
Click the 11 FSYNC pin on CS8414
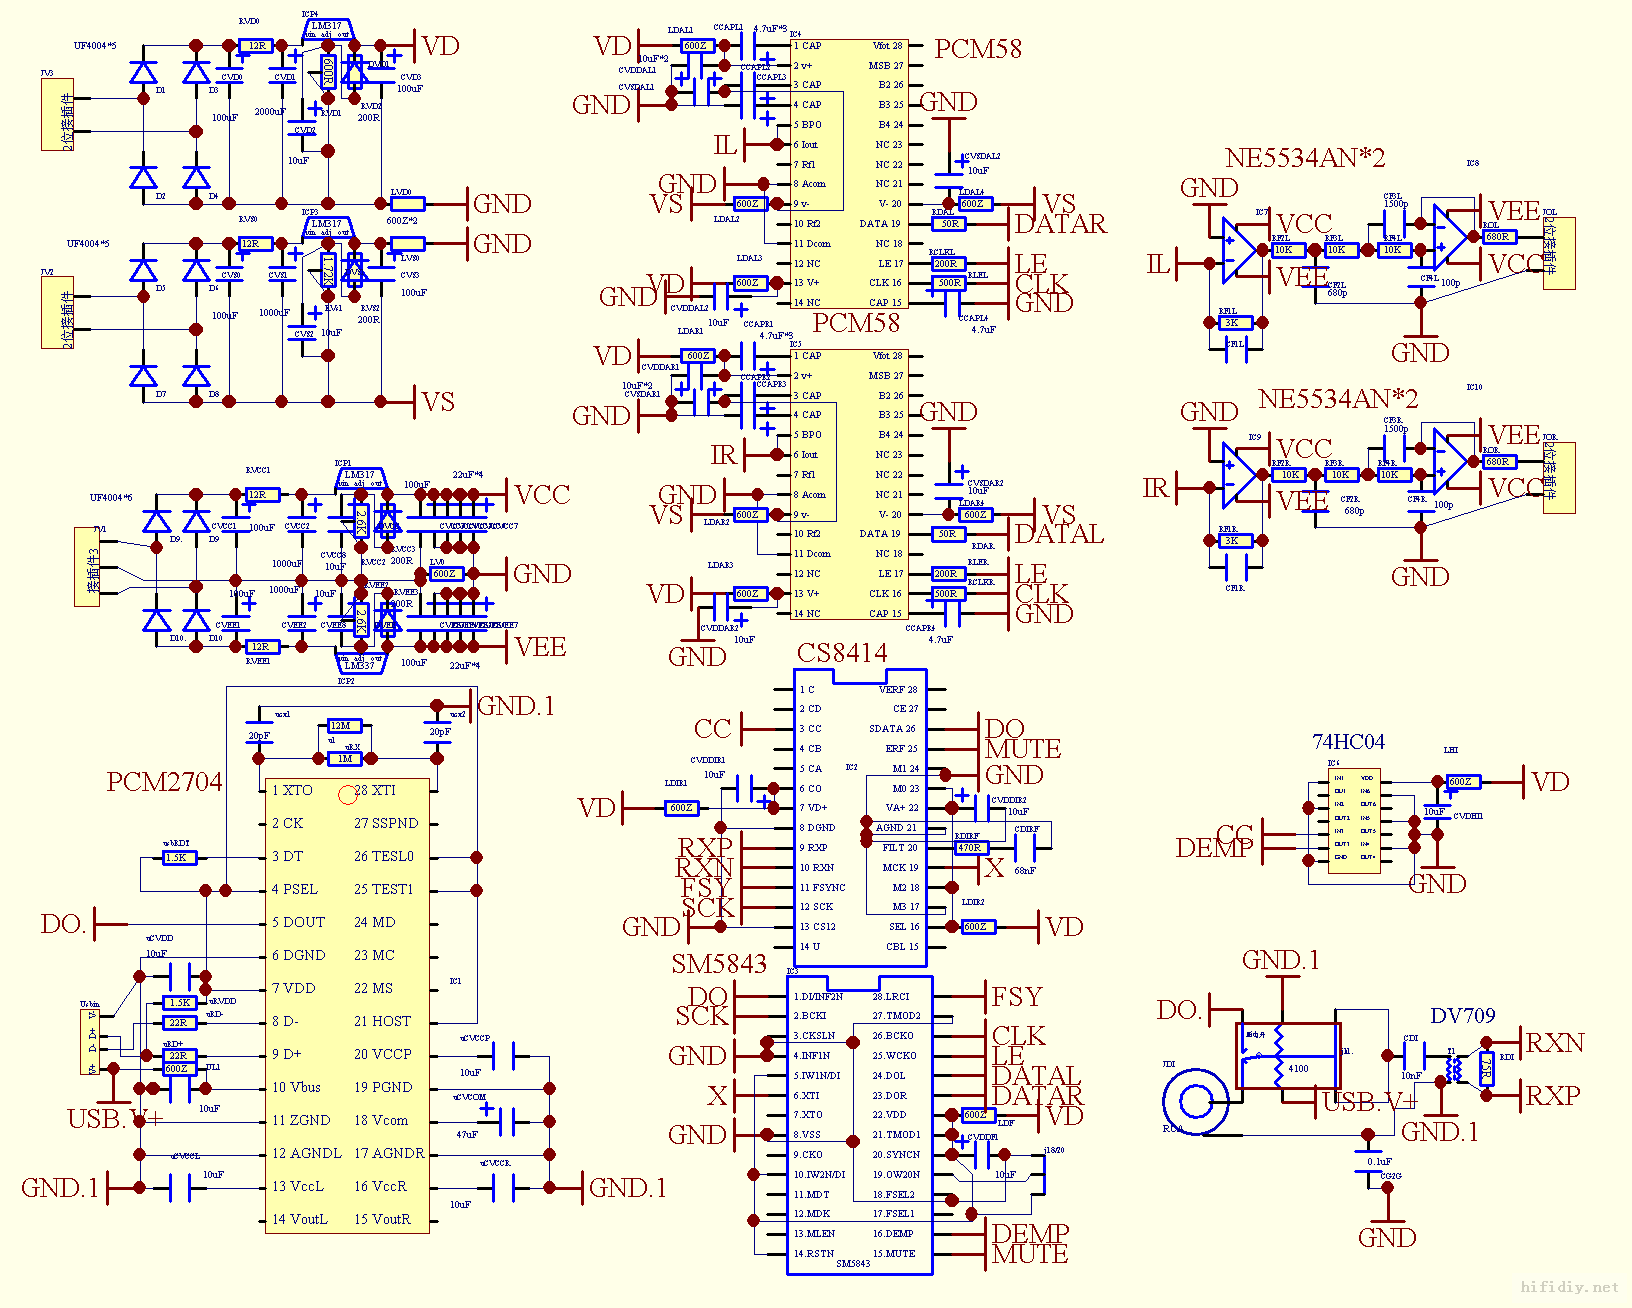(822, 887)
